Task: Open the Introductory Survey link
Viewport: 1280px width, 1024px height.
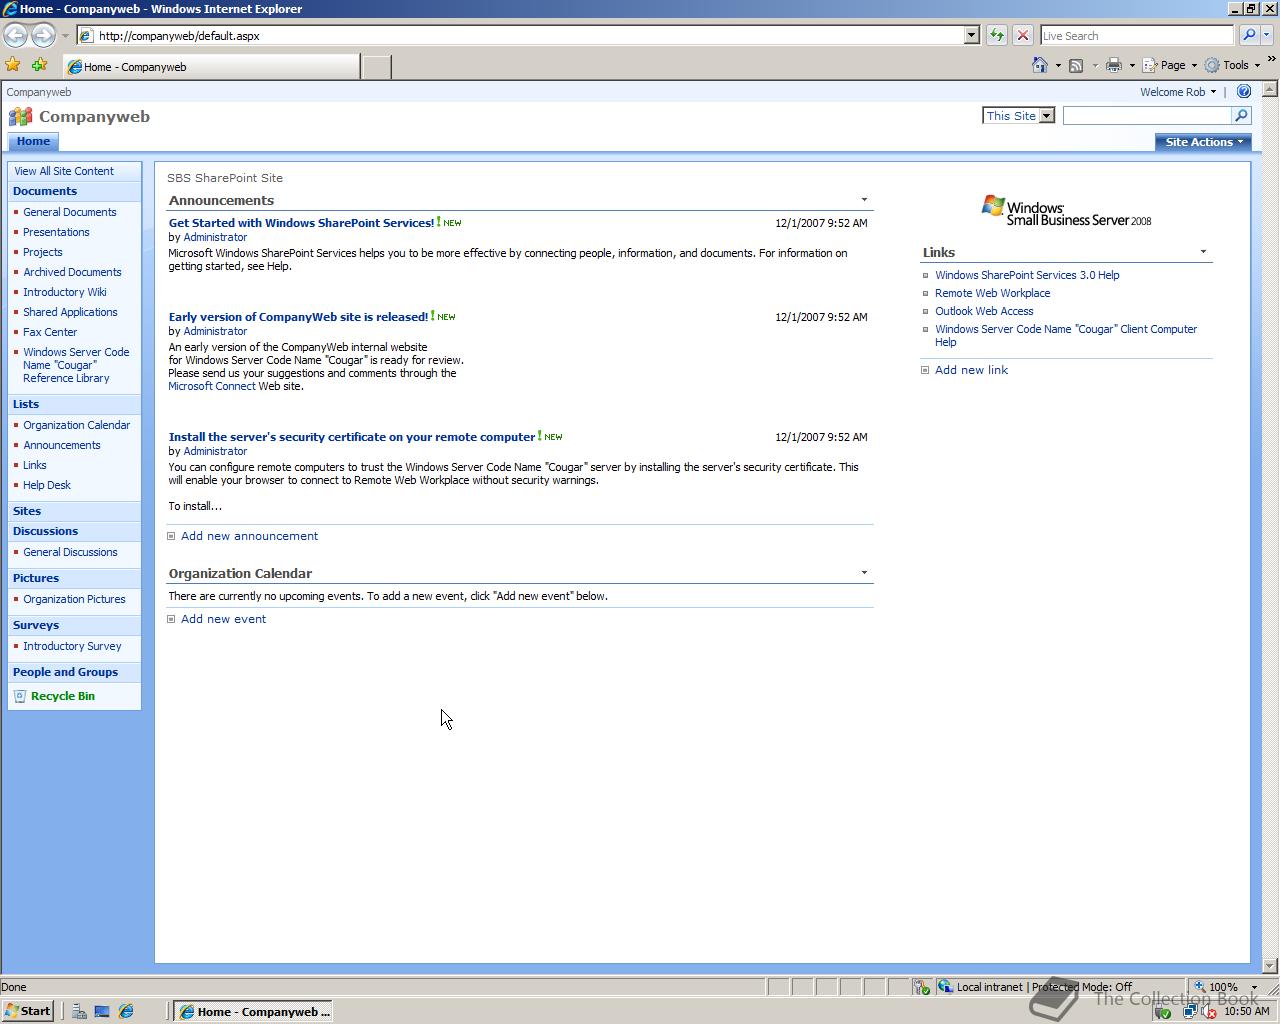Action: 72,646
